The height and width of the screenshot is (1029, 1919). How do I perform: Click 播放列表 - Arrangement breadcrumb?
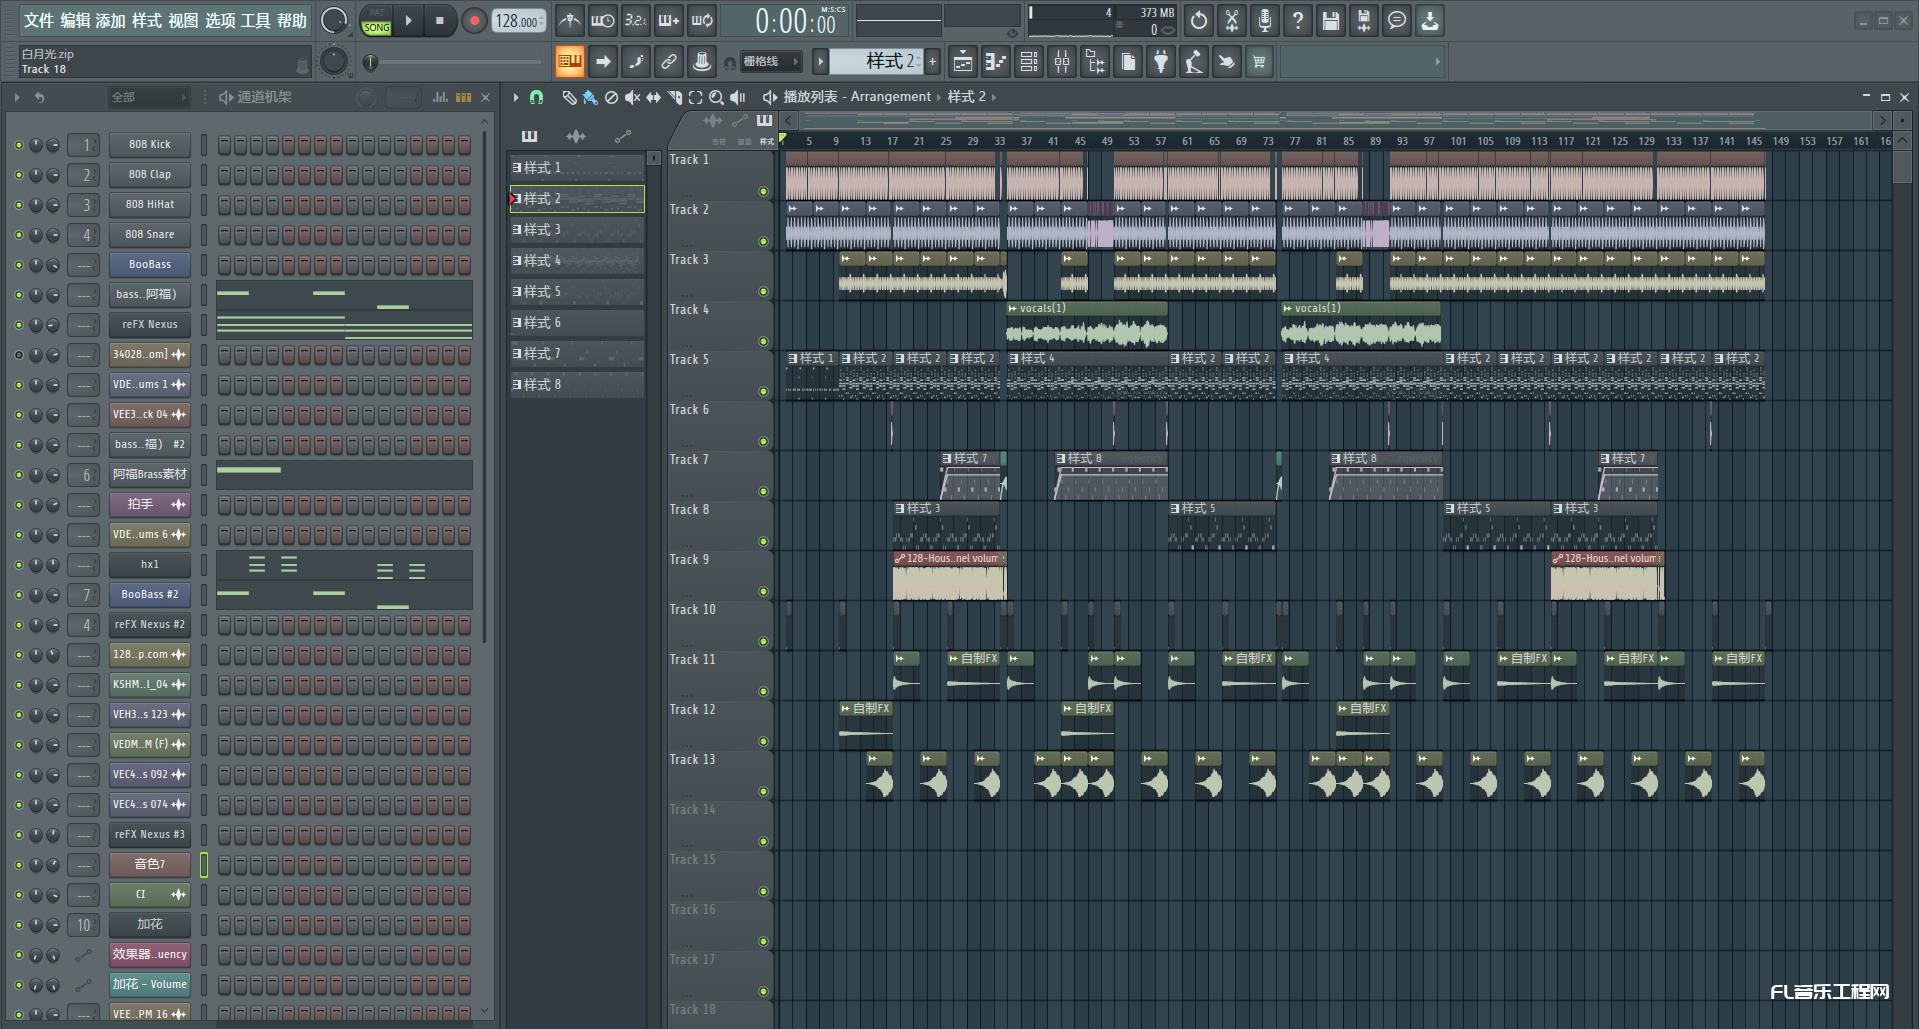point(857,97)
